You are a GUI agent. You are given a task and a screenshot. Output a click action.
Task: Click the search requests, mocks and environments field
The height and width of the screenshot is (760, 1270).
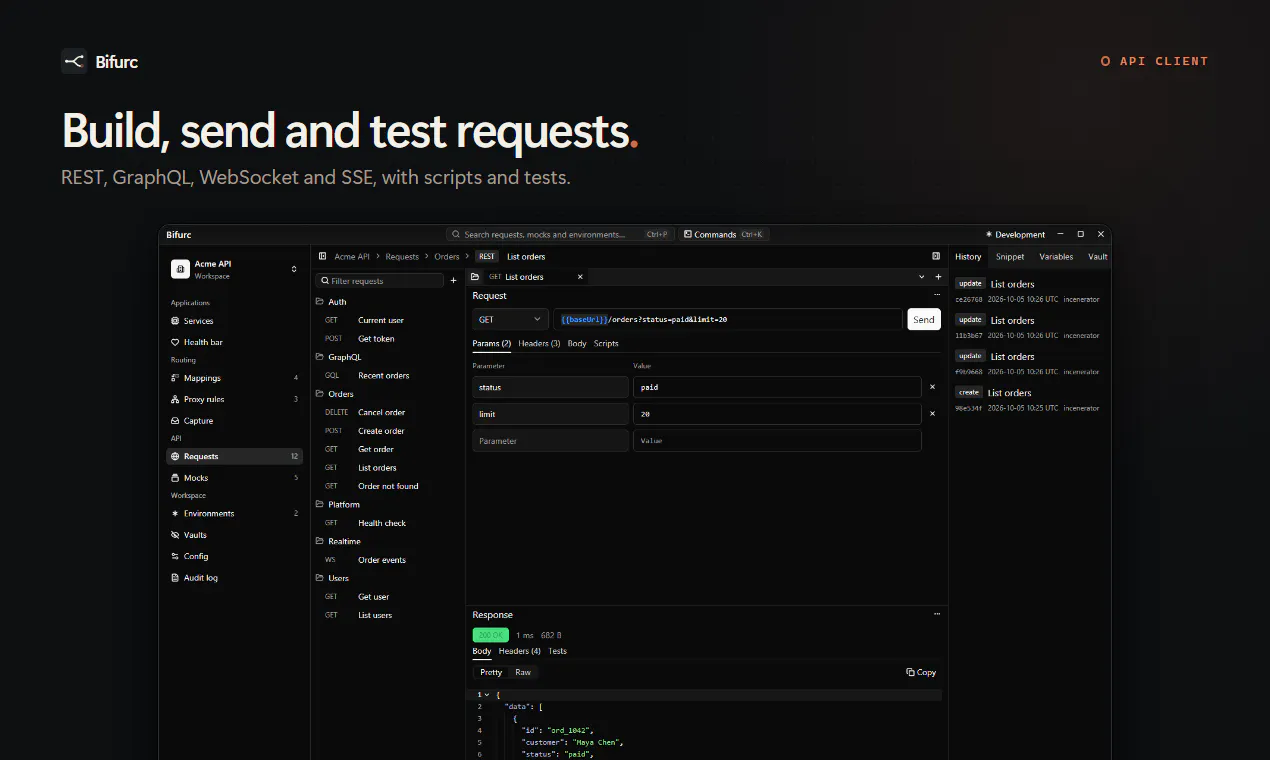560,234
